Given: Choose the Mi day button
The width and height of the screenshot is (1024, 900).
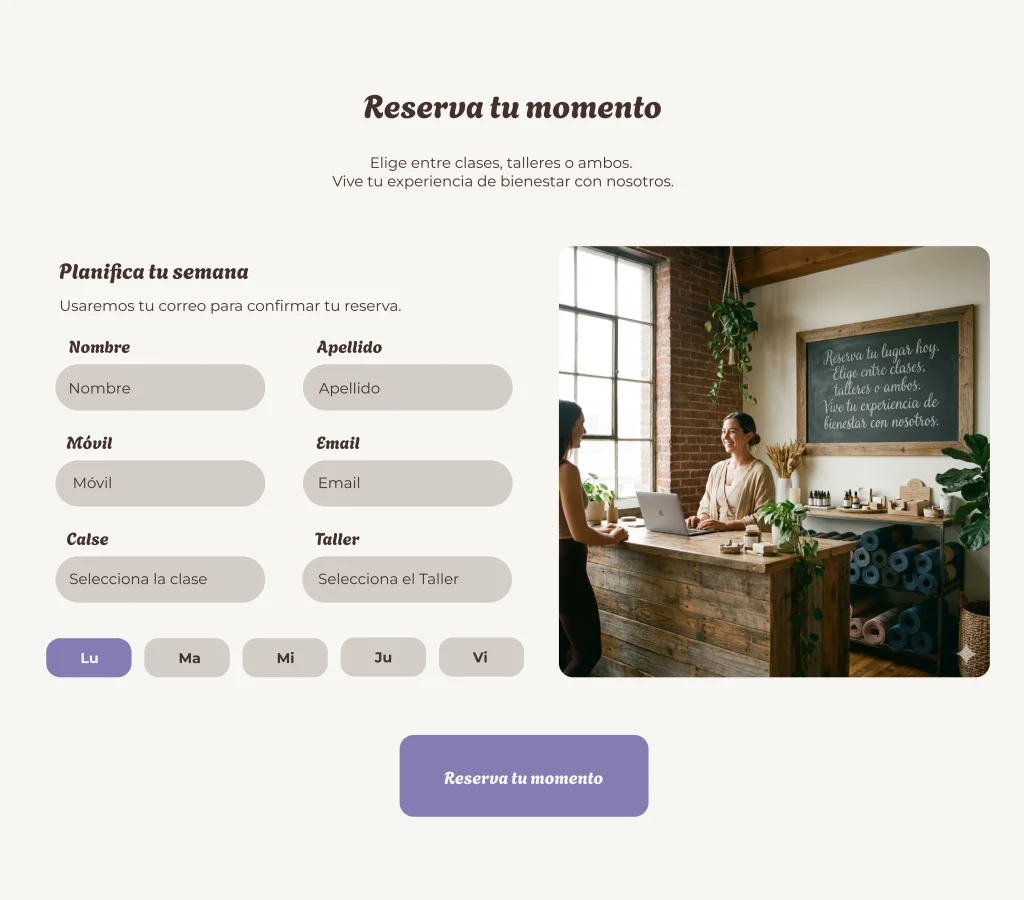Looking at the screenshot, I should coord(285,658).
